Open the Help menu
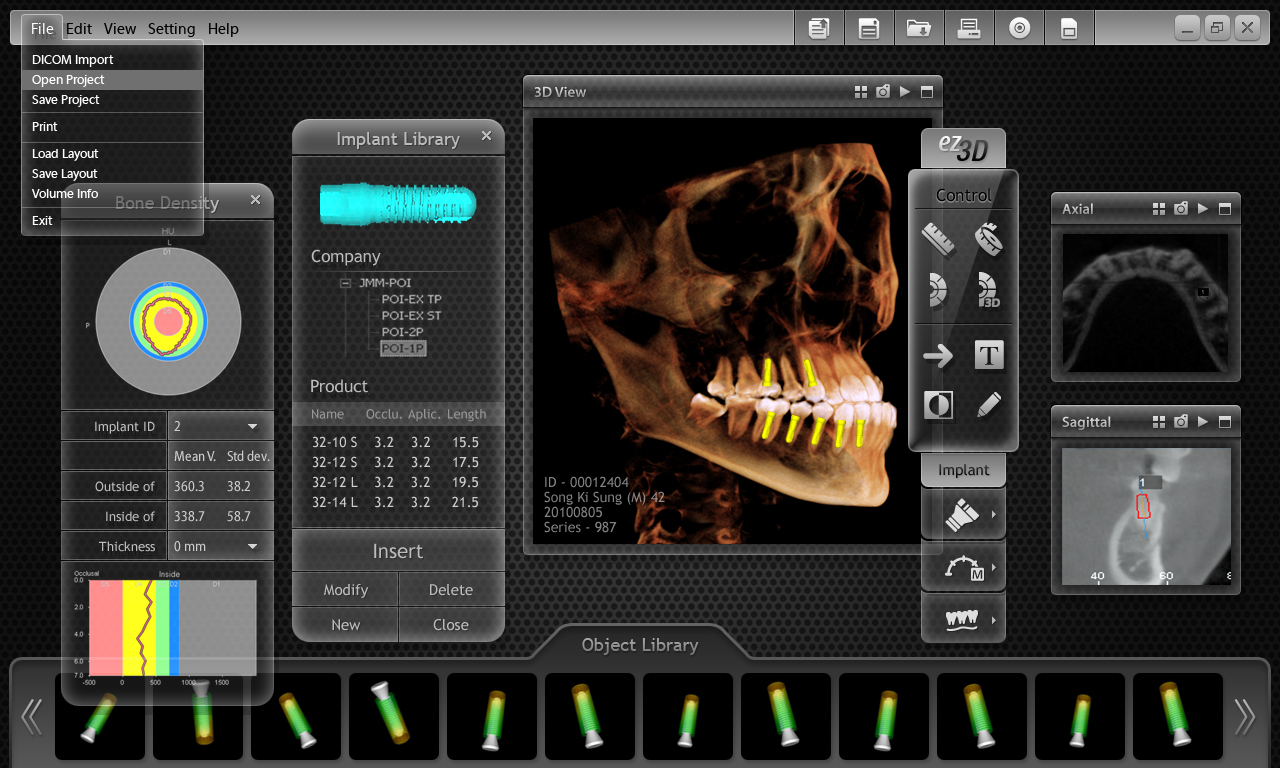Viewport: 1280px width, 768px height. pos(223,29)
